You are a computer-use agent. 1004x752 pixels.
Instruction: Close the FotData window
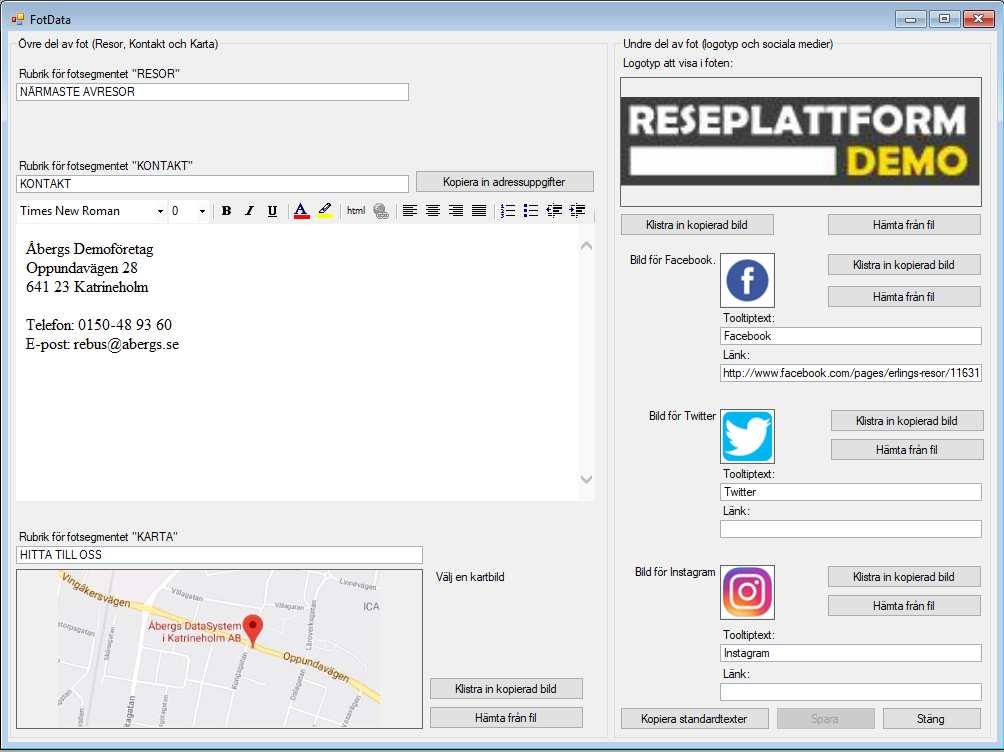pyautogui.click(x=978, y=19)
